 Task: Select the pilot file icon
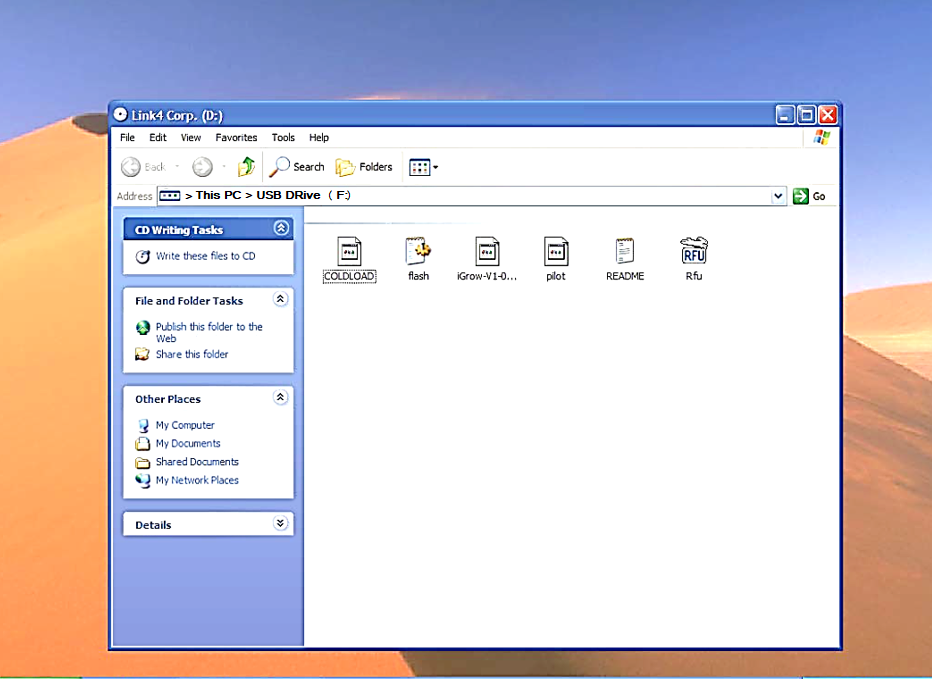556,252
